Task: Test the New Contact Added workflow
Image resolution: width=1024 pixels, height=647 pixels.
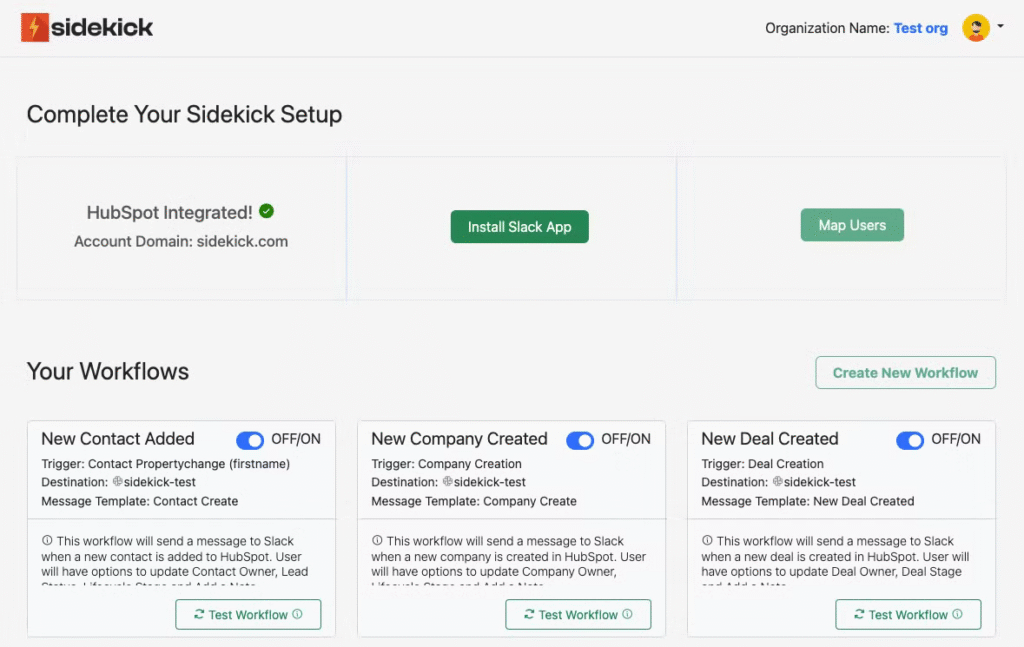Action: point(247,615)
